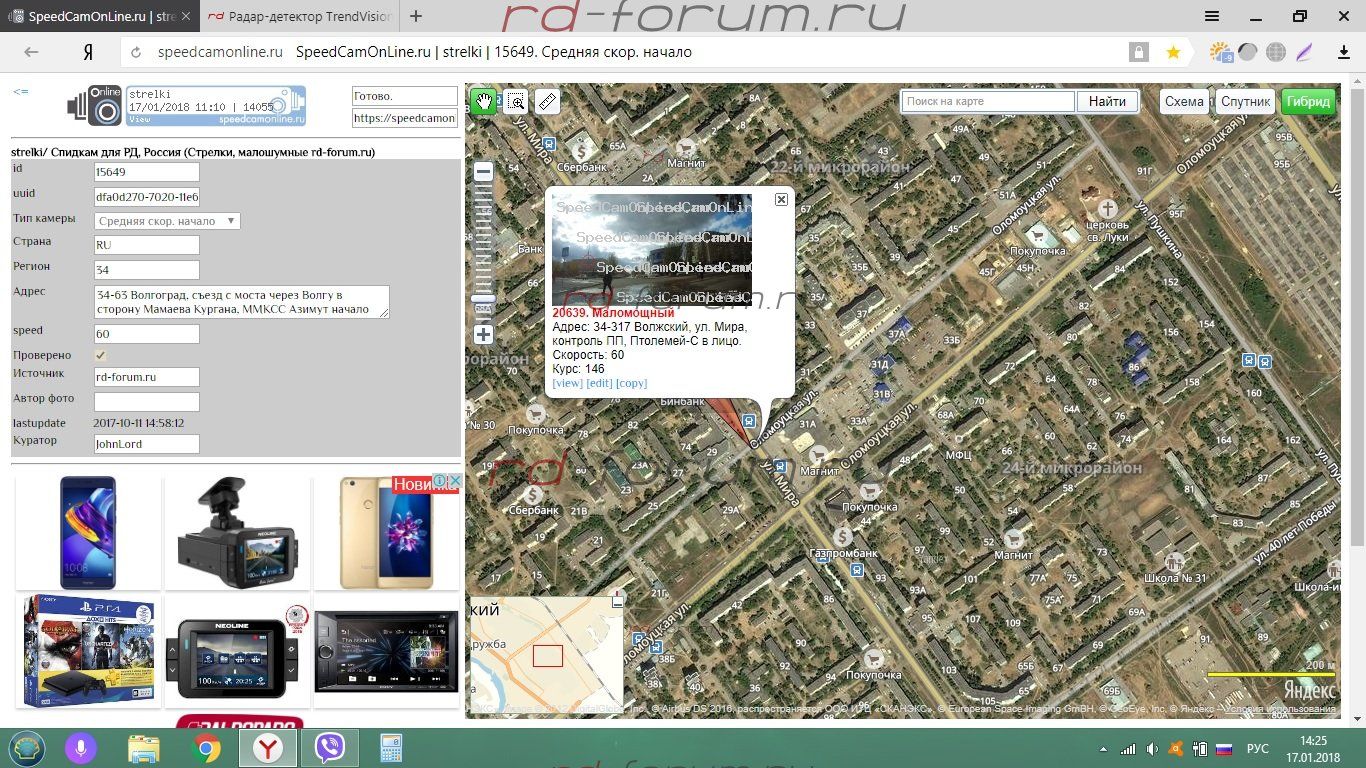Open Viber from taskbar

coord(329,748)
